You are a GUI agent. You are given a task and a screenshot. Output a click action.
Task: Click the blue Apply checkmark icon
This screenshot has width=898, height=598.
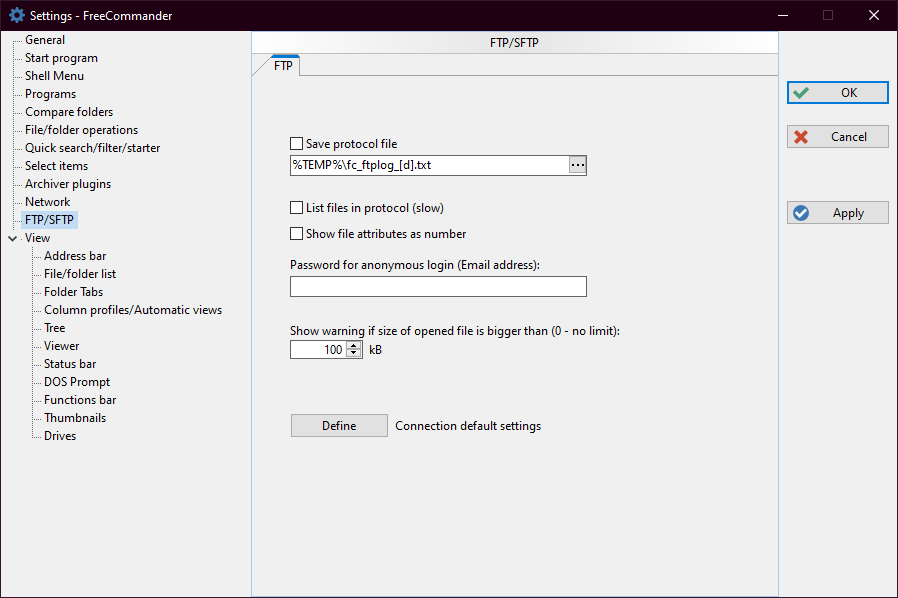tap(800, 213)
